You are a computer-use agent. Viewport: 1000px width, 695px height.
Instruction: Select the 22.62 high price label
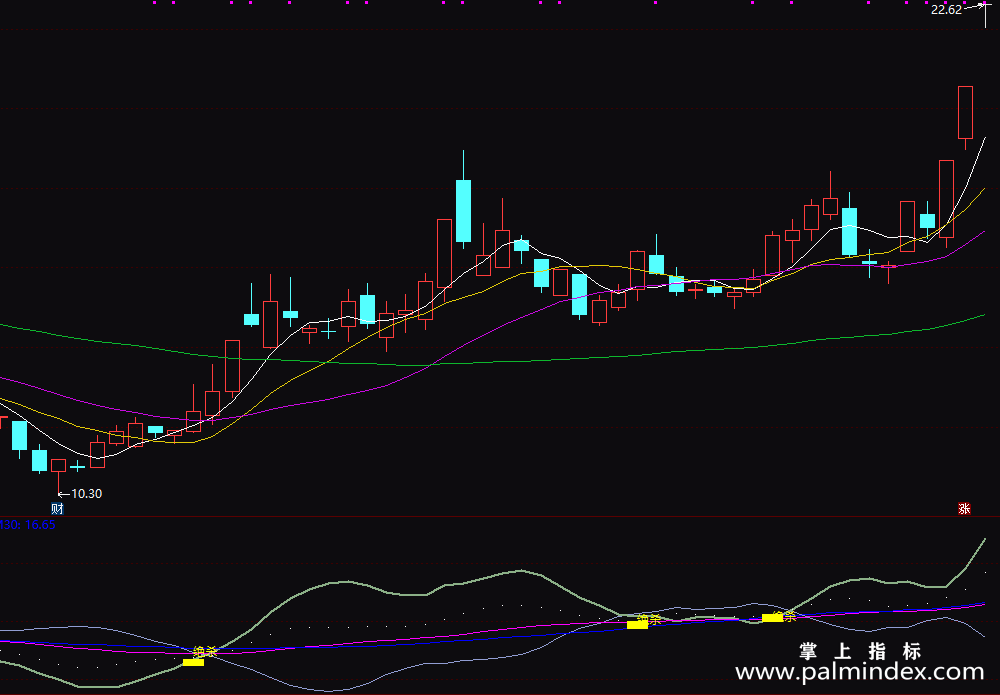tap(946, 10)
